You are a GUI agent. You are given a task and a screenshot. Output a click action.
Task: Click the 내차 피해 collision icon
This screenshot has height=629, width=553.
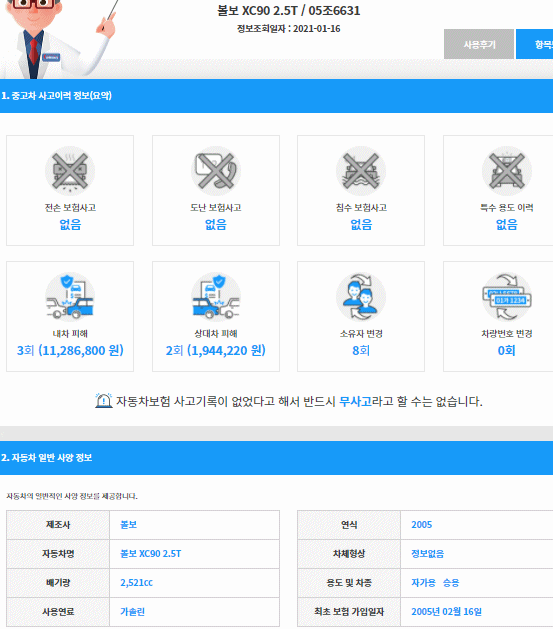[70, 297]
